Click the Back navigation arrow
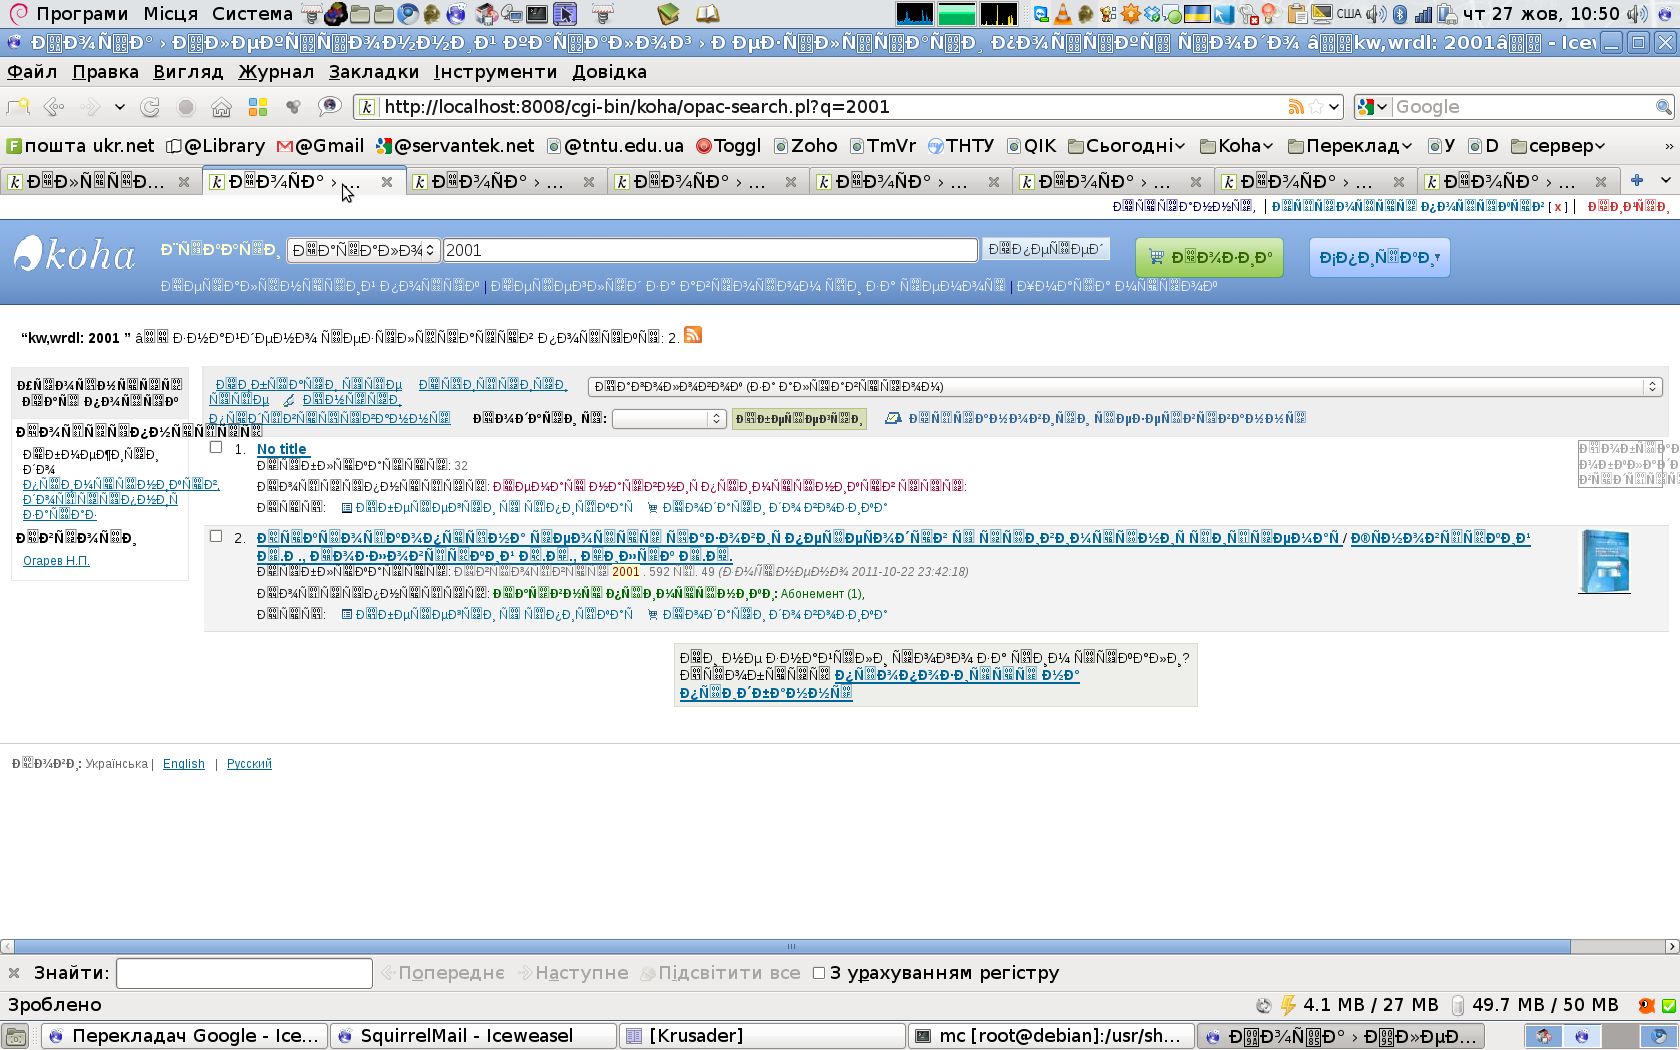1680x1050 pixels. point(54,107)
